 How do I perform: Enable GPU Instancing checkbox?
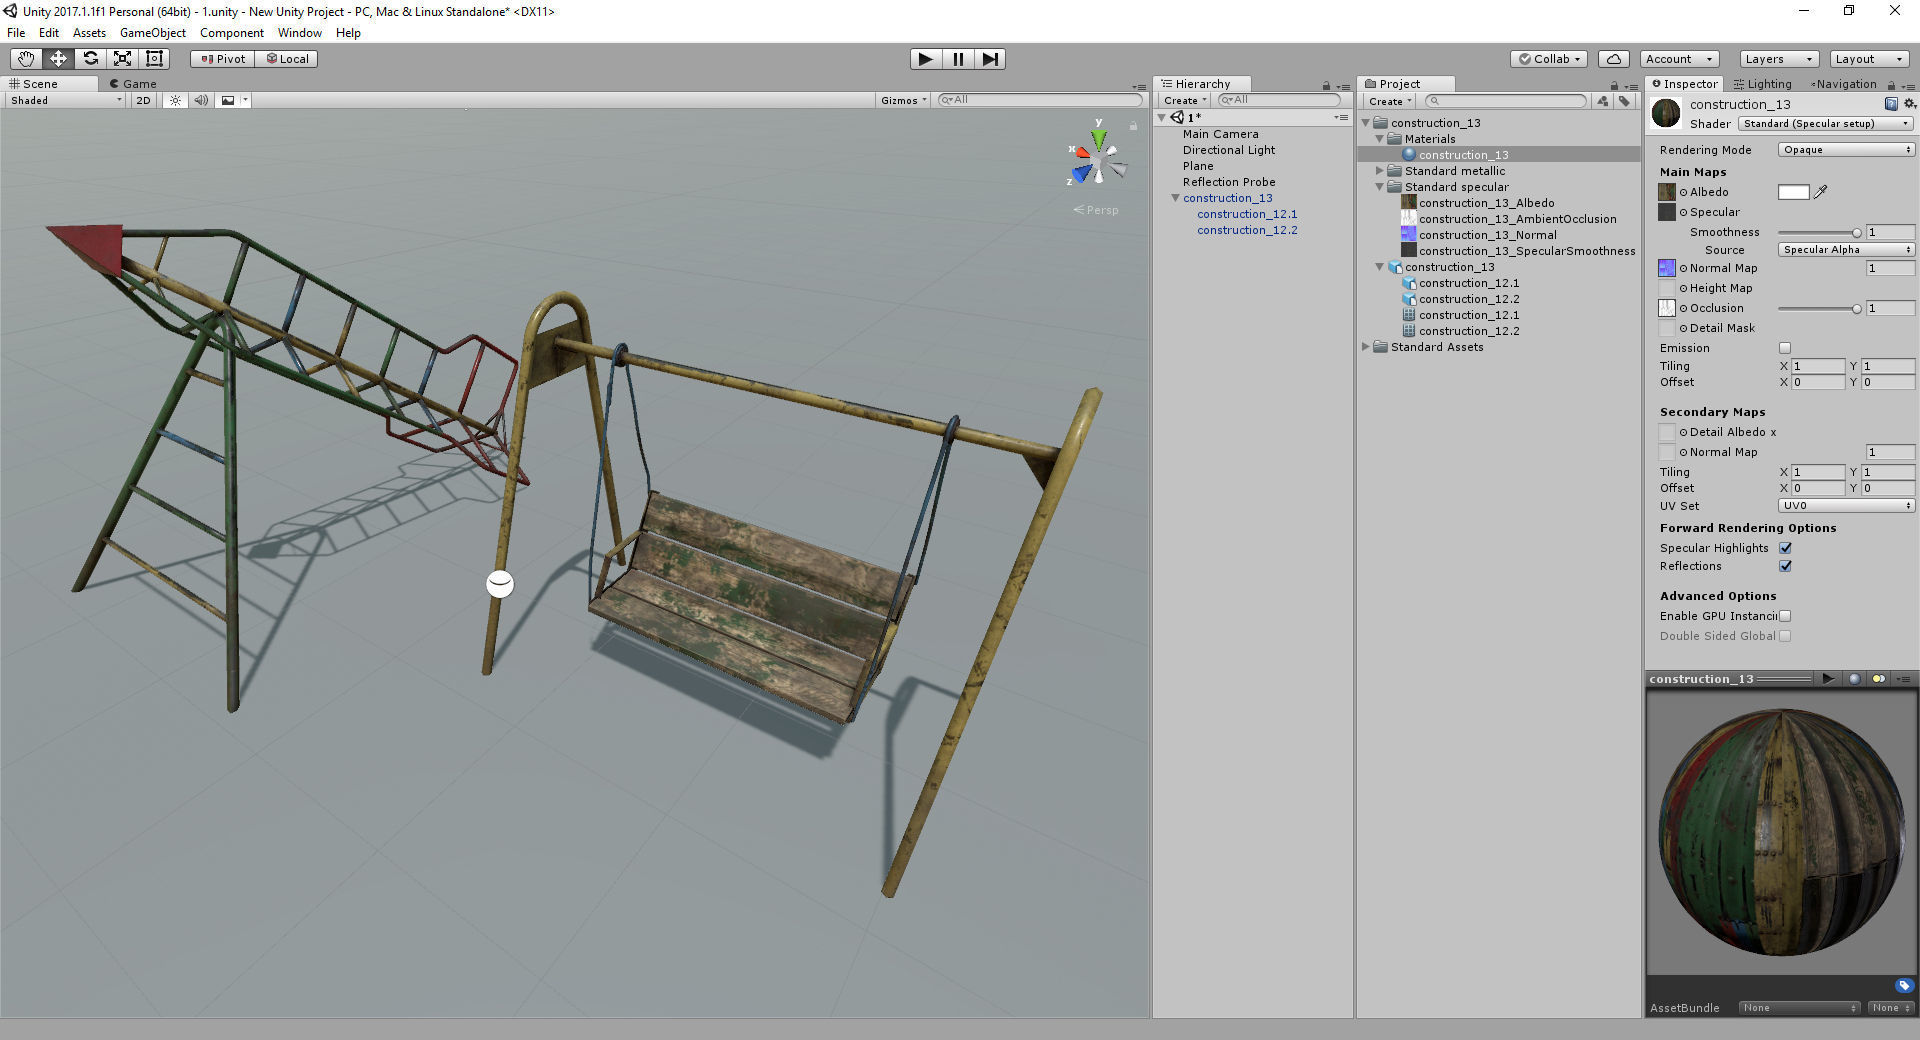pos(1785,616)
